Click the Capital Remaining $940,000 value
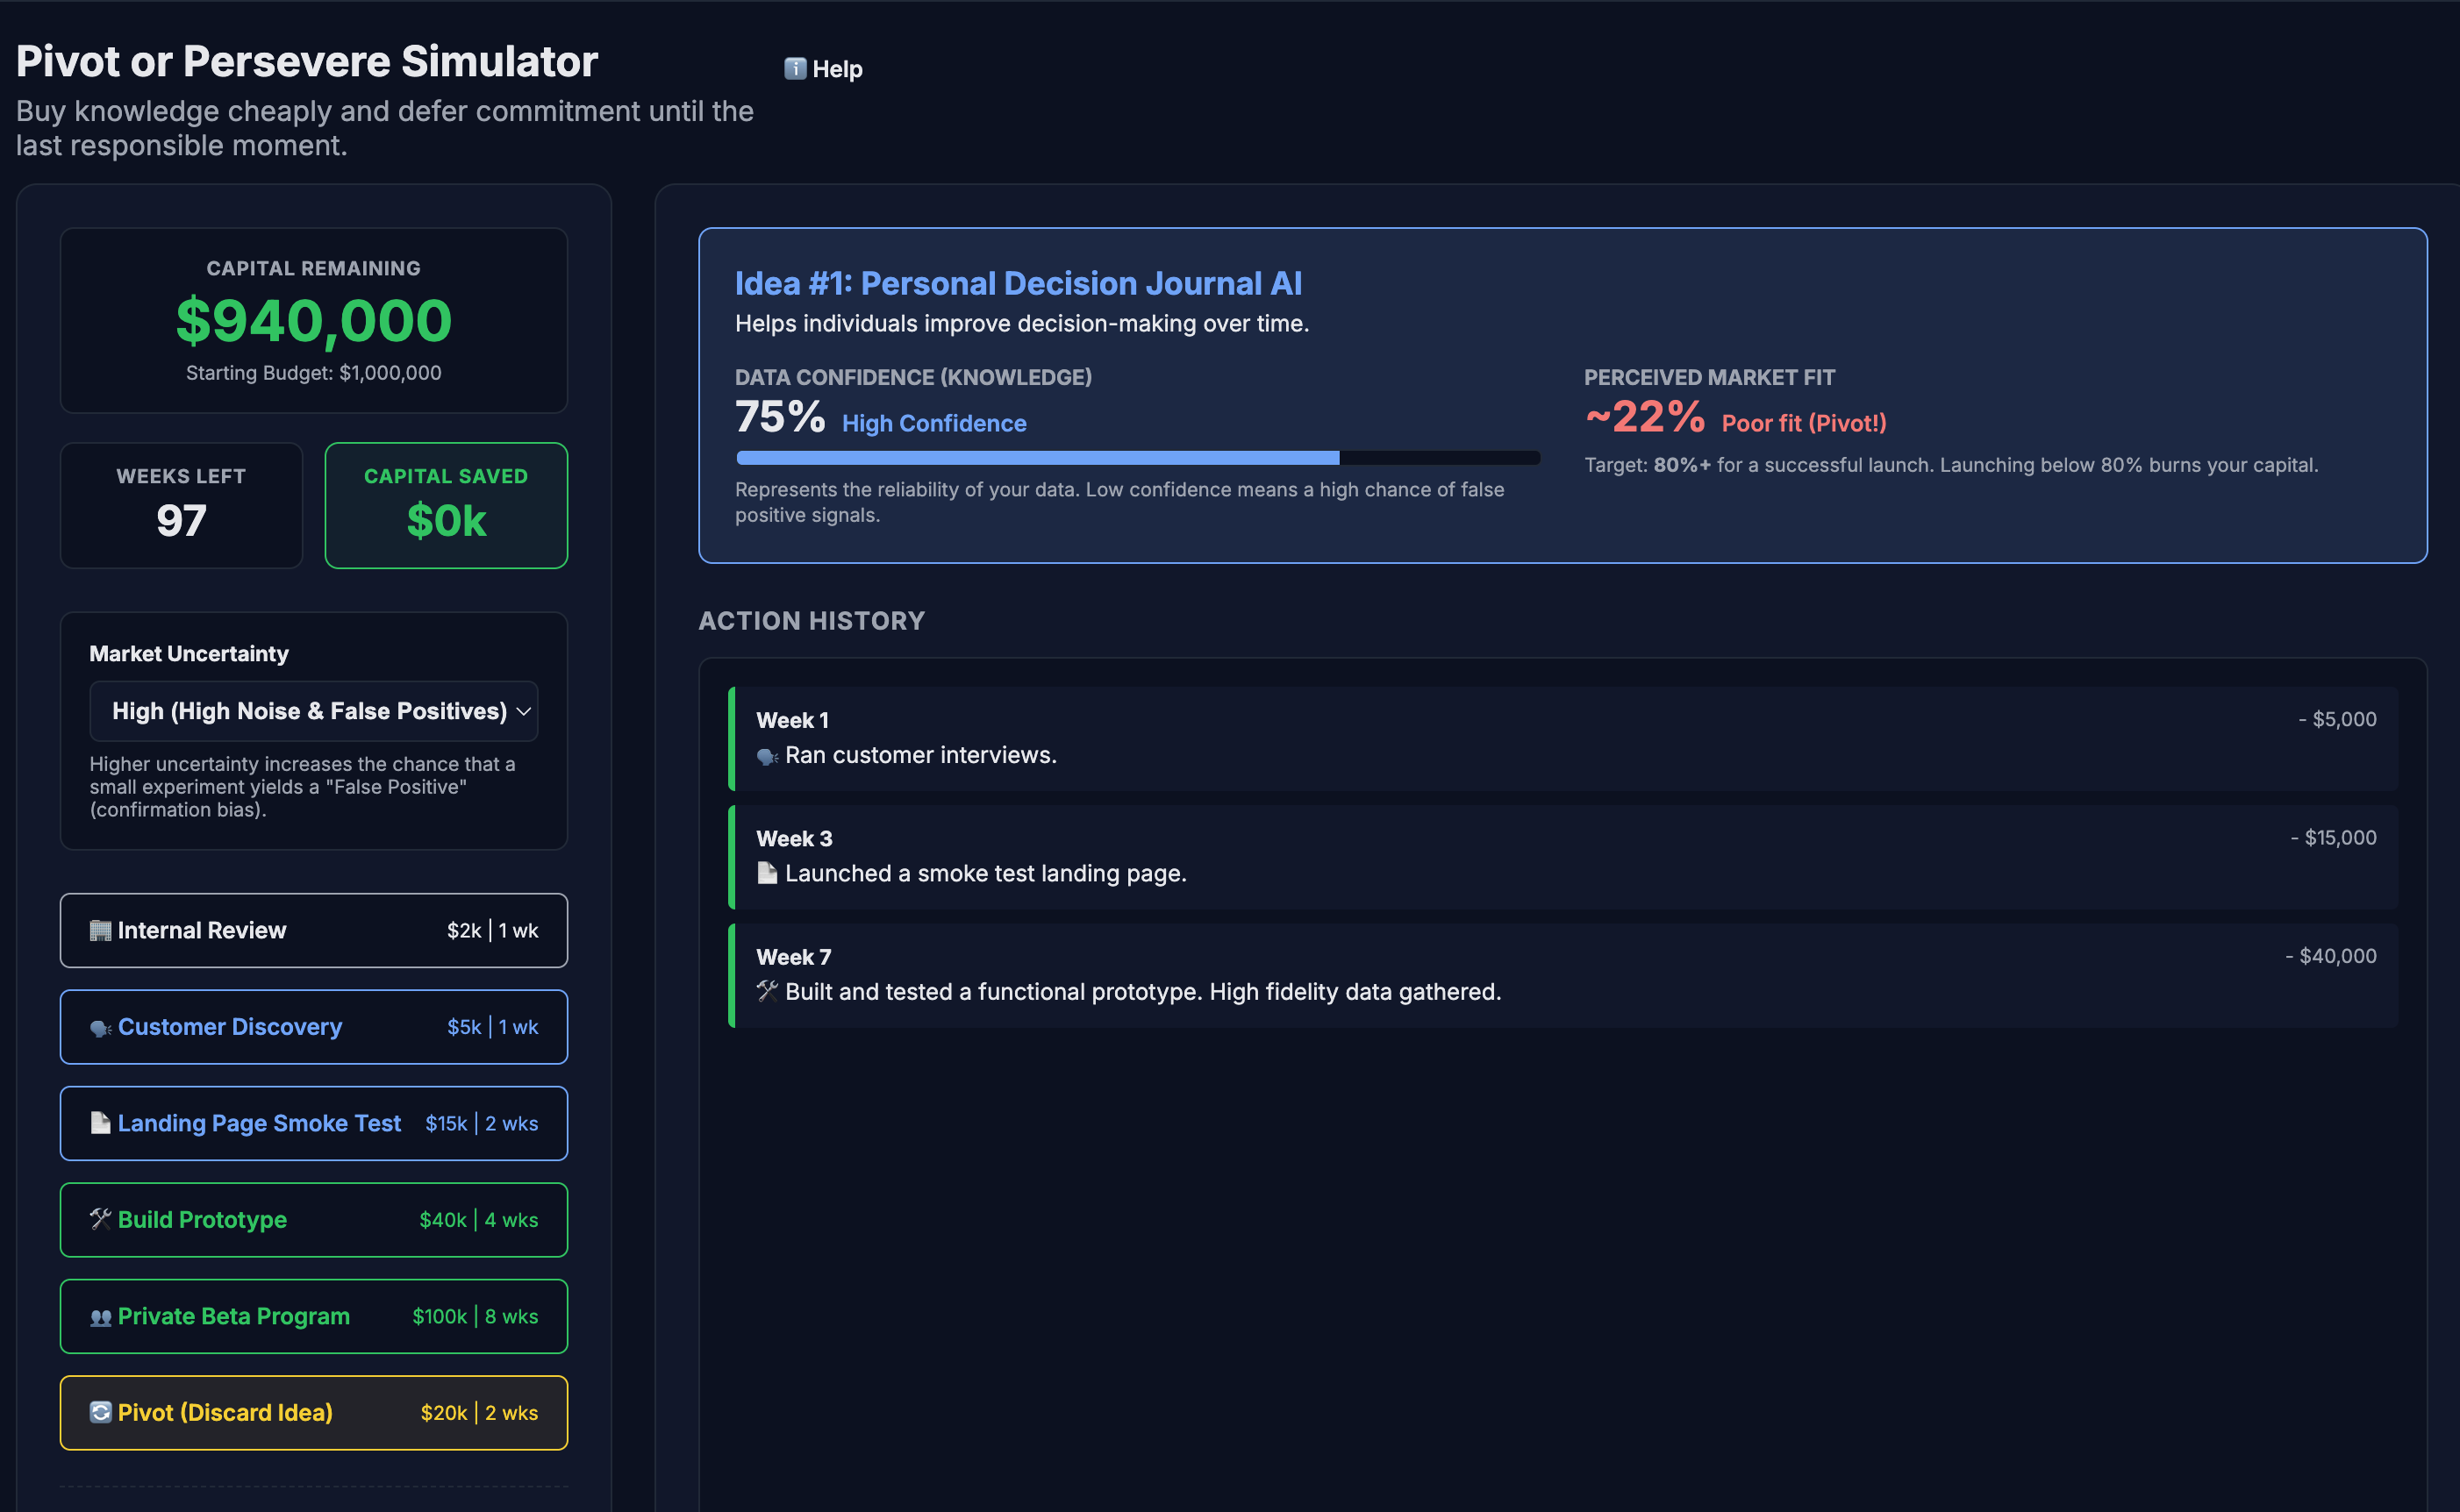Screen dimensions: 2460x1512 tap(314, 321)
